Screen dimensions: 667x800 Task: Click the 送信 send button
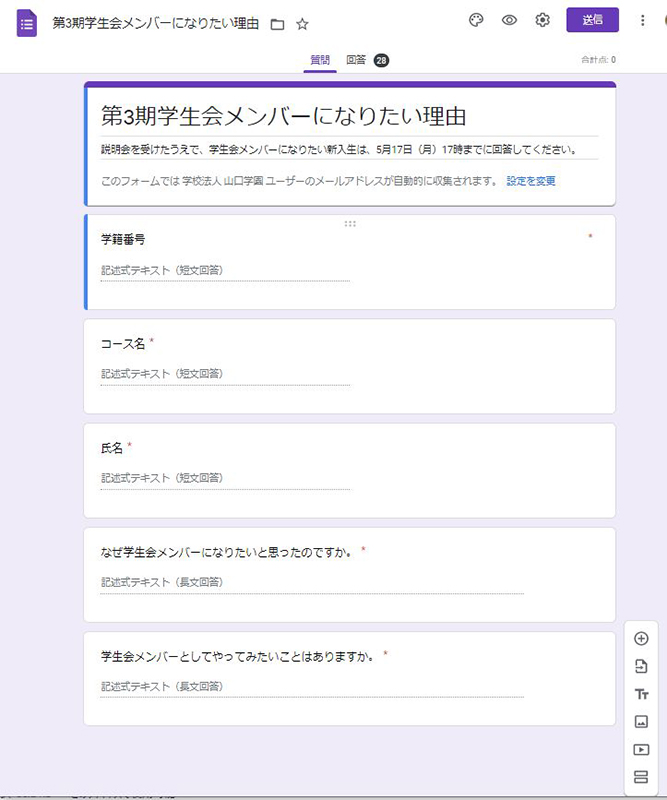[x=592, y=20]
